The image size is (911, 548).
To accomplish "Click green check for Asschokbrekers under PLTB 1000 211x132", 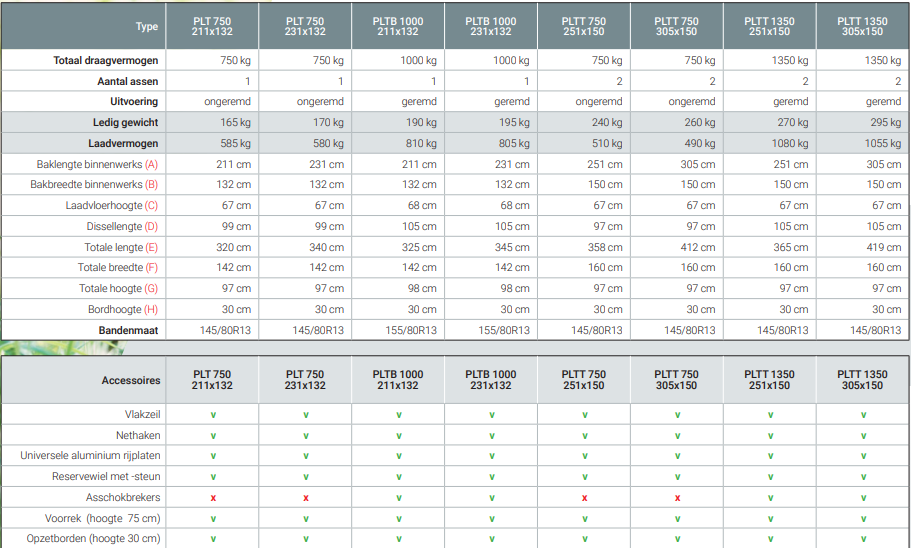I will point(399,498).
